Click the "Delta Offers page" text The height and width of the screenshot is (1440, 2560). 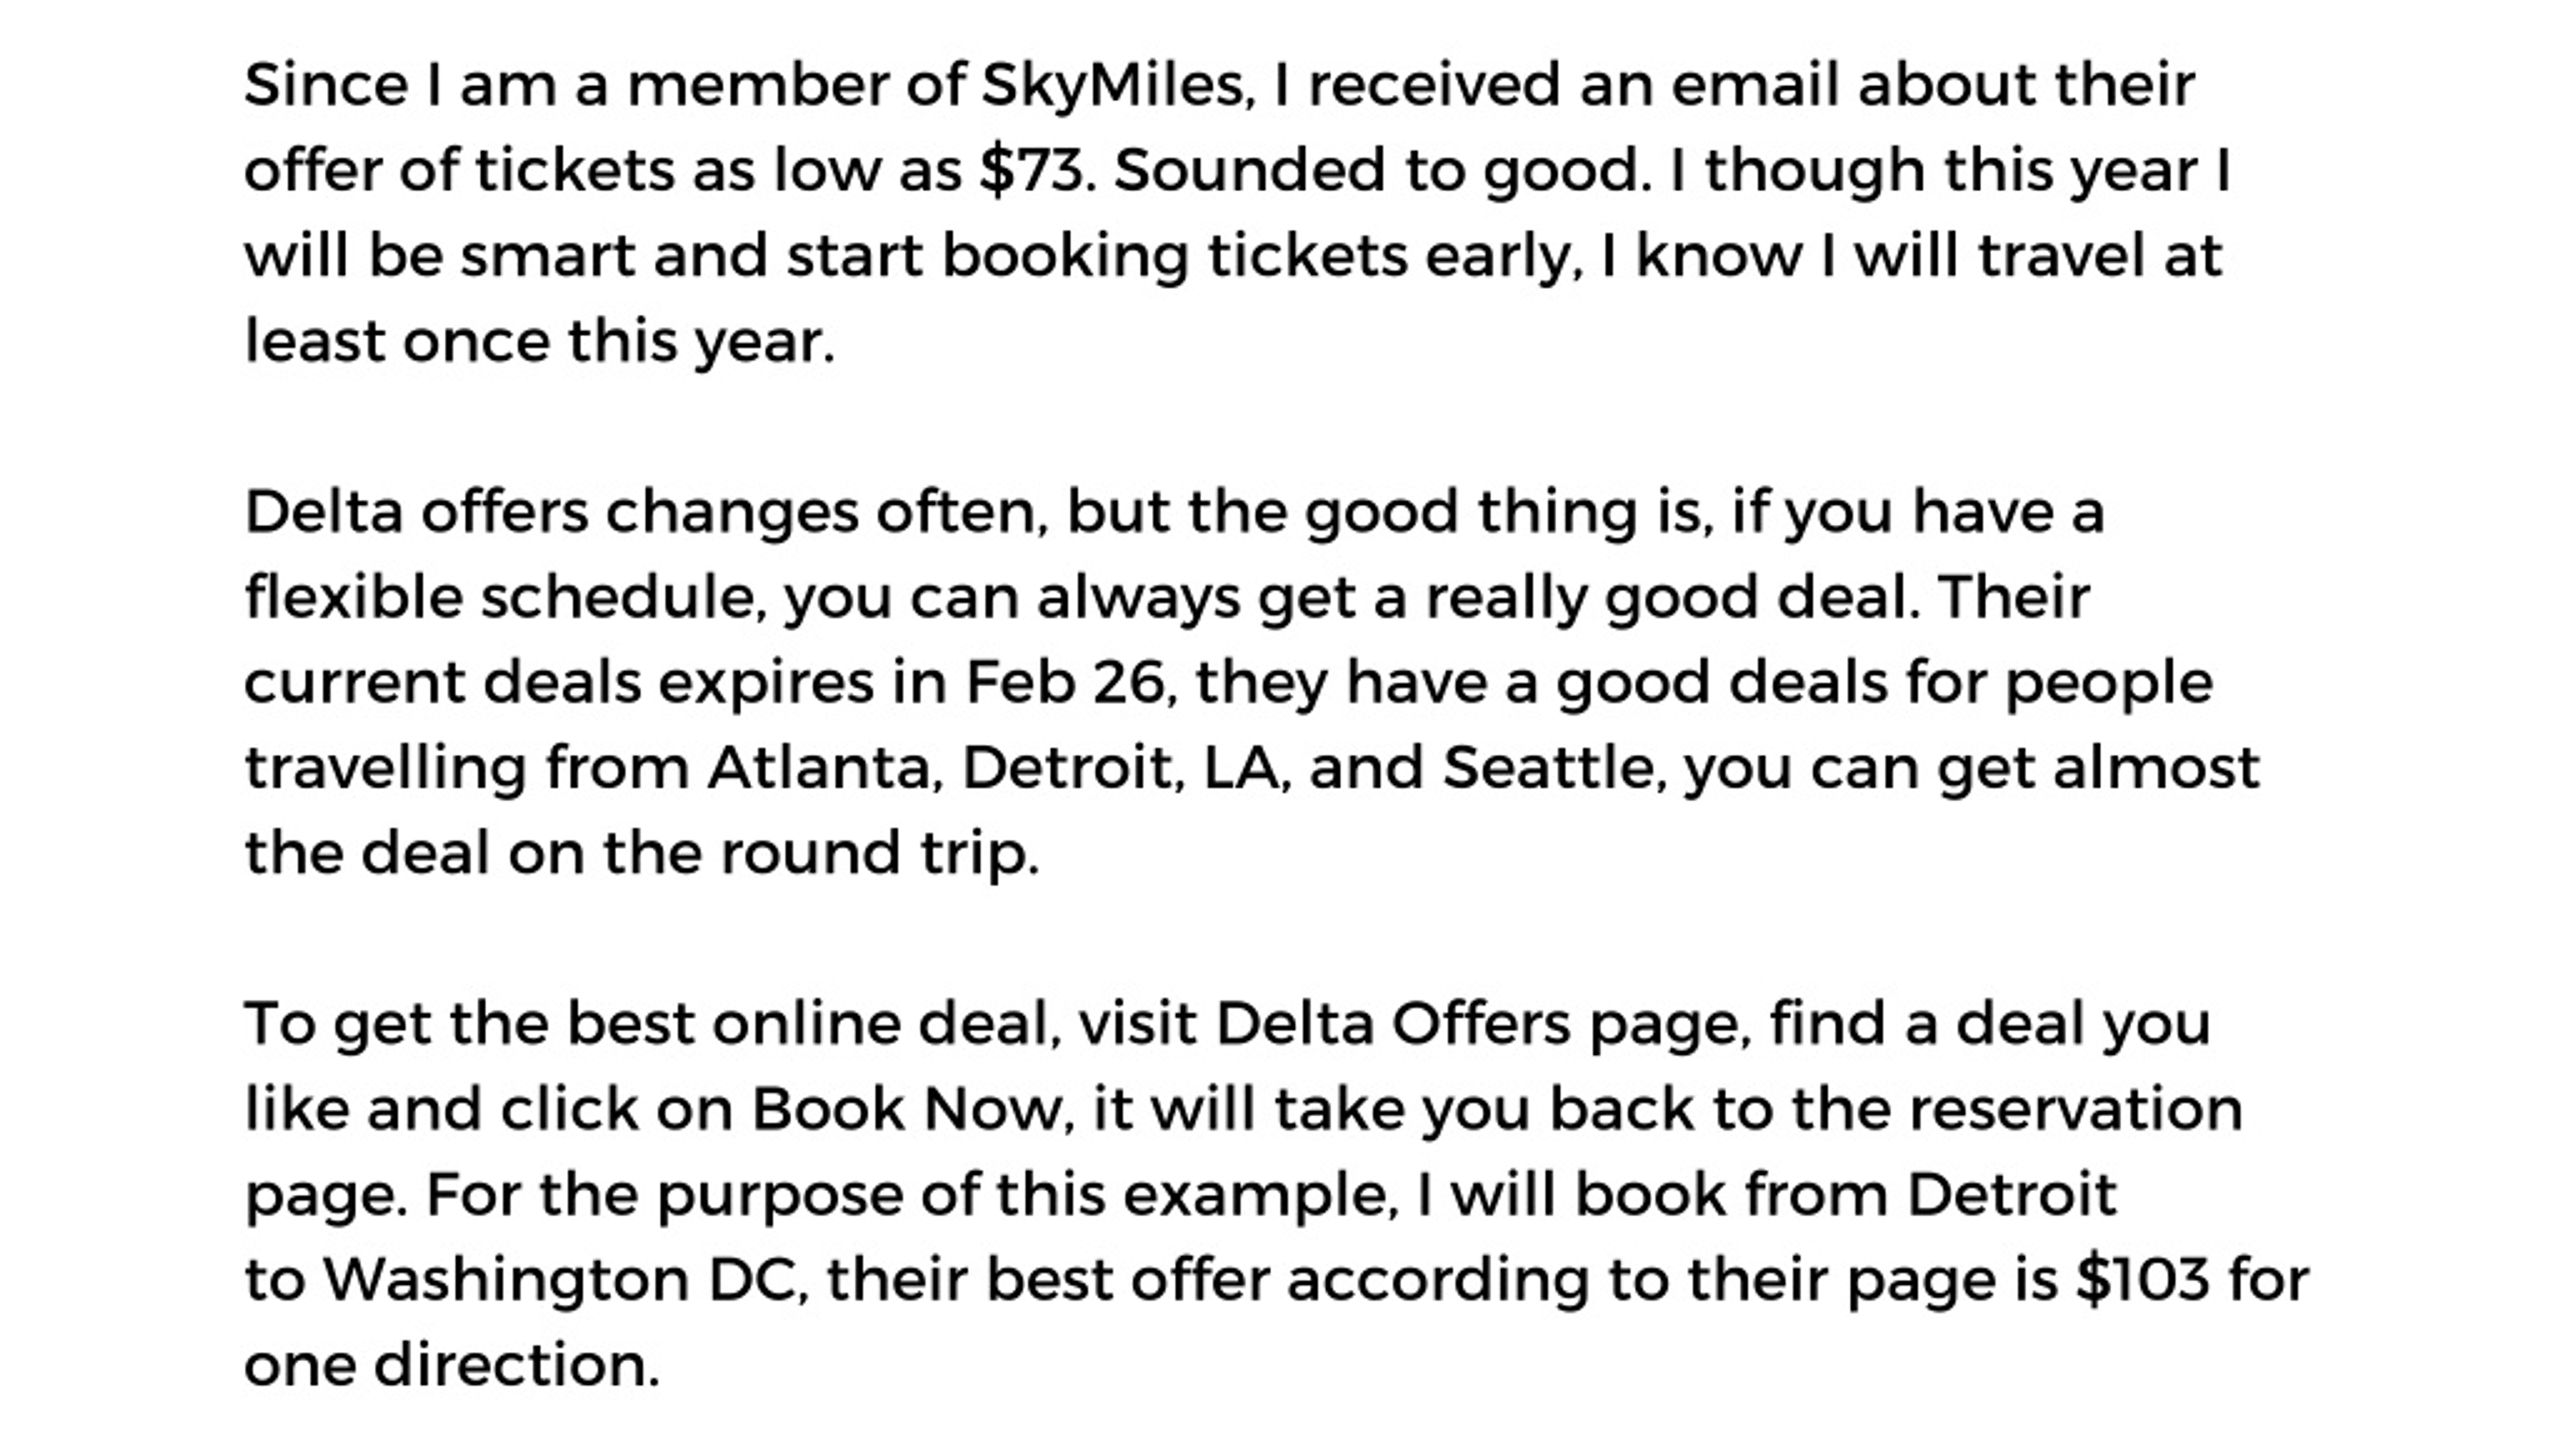[x=1479, y=1026]
